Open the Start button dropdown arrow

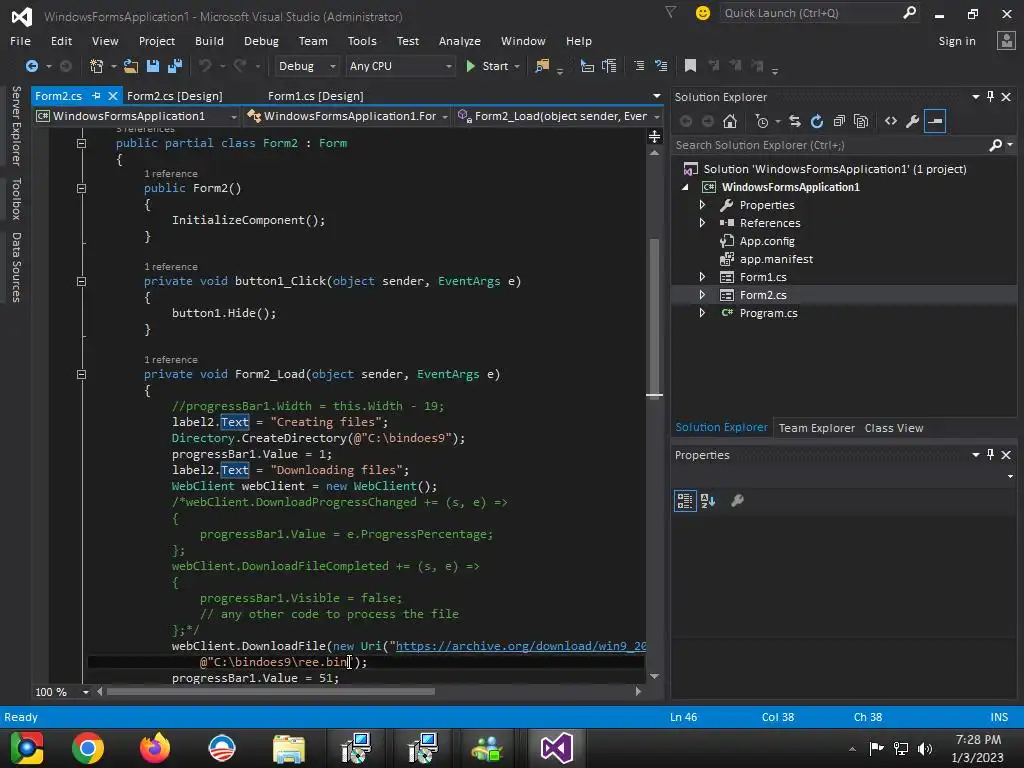pyautogui.click(x=517, y=66)
